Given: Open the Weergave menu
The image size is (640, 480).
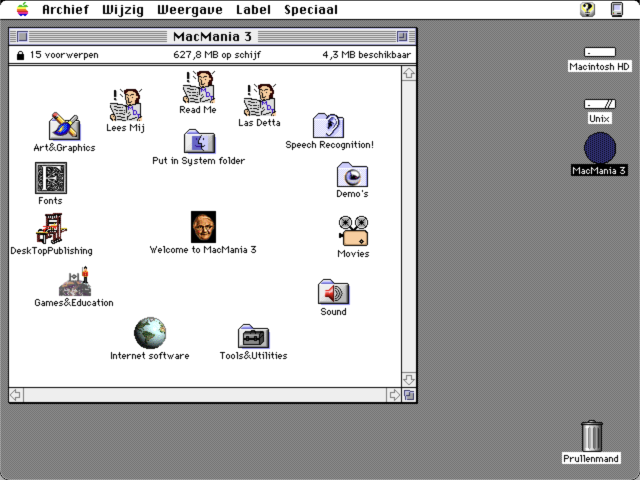Looking at the screenshot, I should point(190,9).
